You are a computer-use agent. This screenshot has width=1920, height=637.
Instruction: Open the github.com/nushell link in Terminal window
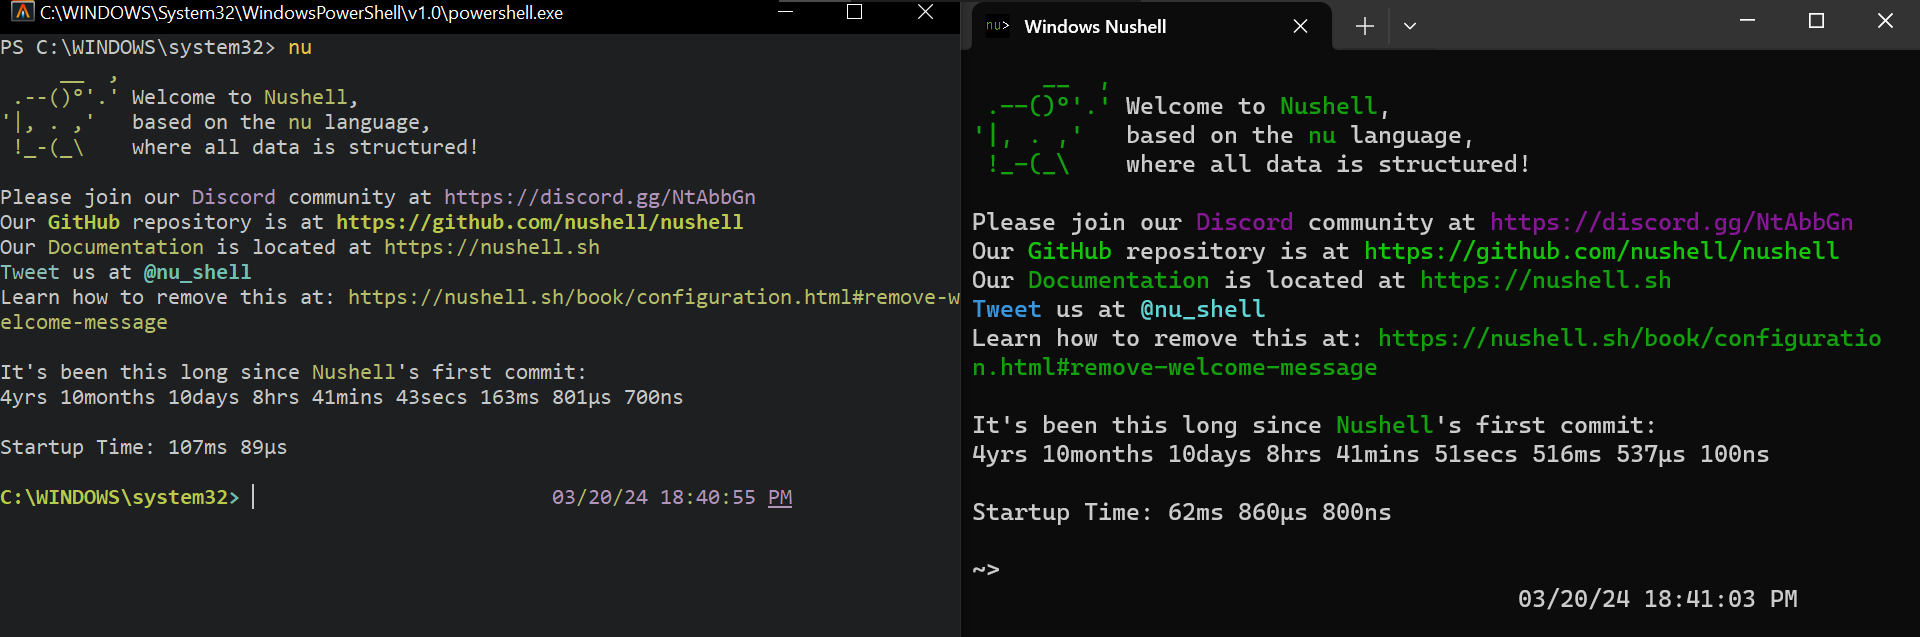pyautogui.click(x=1601, y=251)
